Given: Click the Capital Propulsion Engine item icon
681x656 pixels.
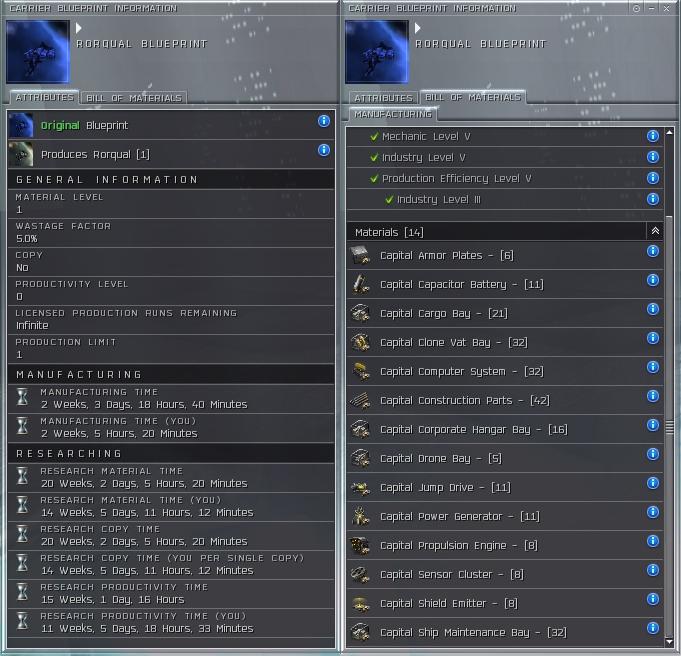Looking at the screenshot, I should click(x=360, y=546).
